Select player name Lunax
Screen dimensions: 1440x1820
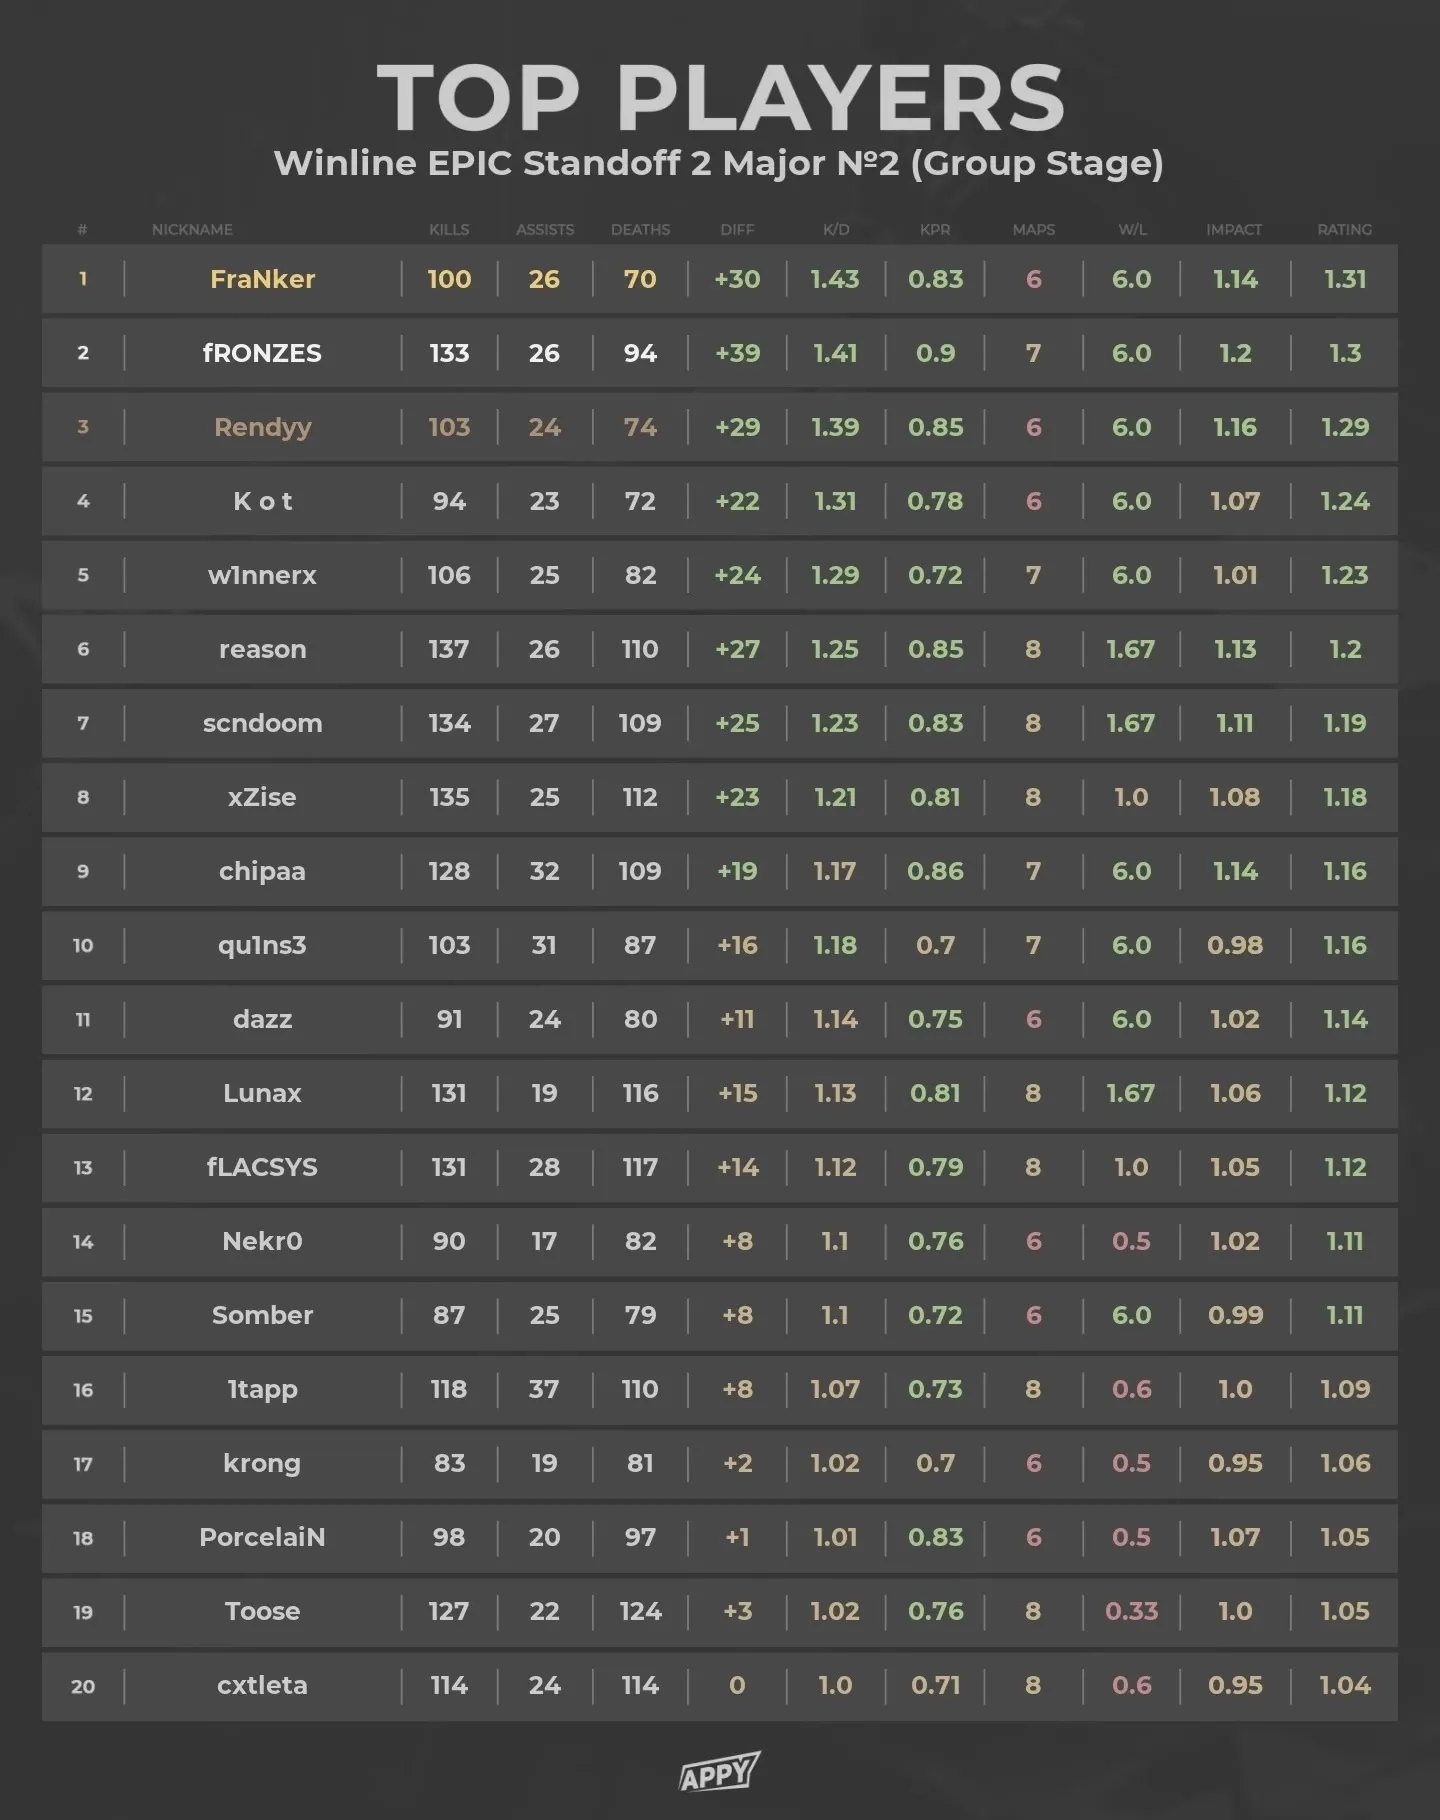pyautogui.click(x=262, y=1093)
